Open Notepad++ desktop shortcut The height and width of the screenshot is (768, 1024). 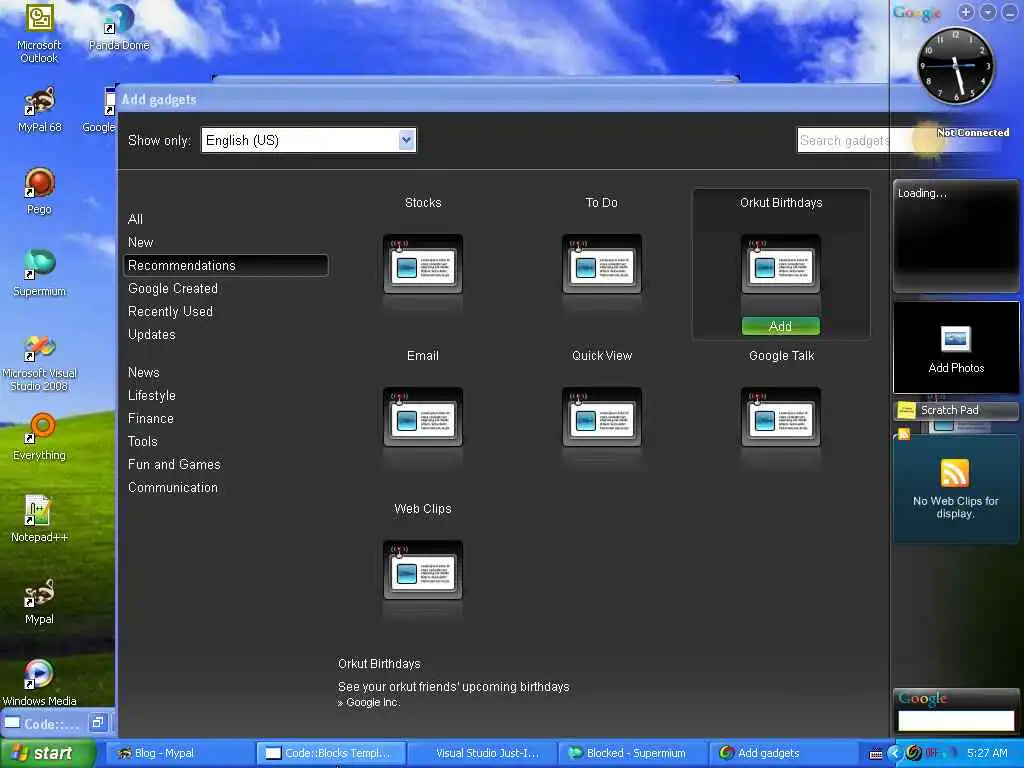pos(39,519)
